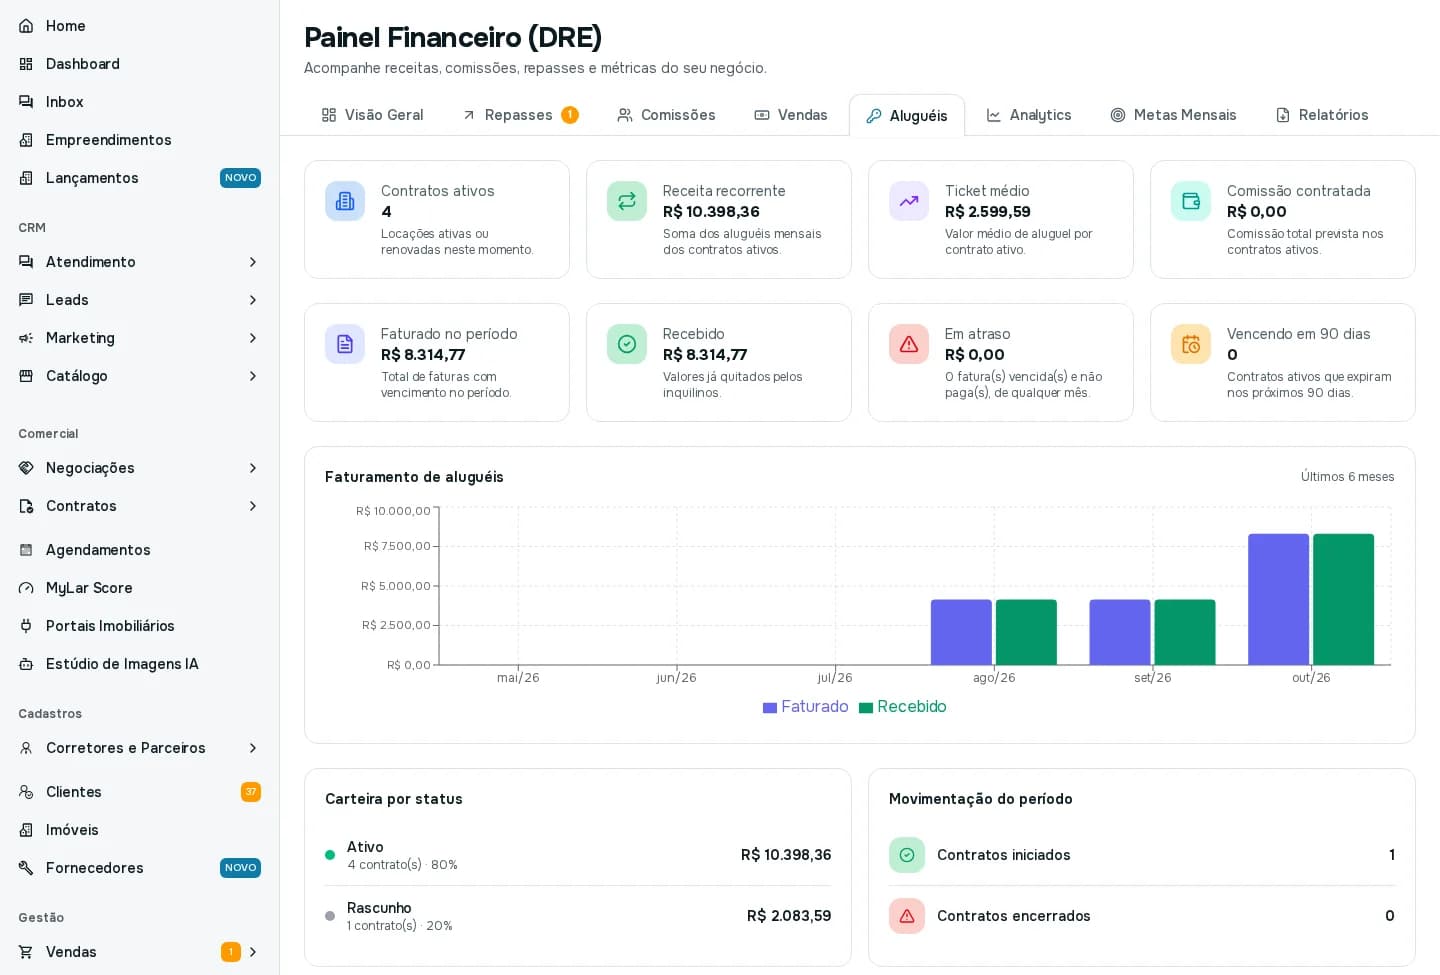Toggle the Recebido legend swatch
Screen dimensions: 1440x975
[x=866, y=708]
